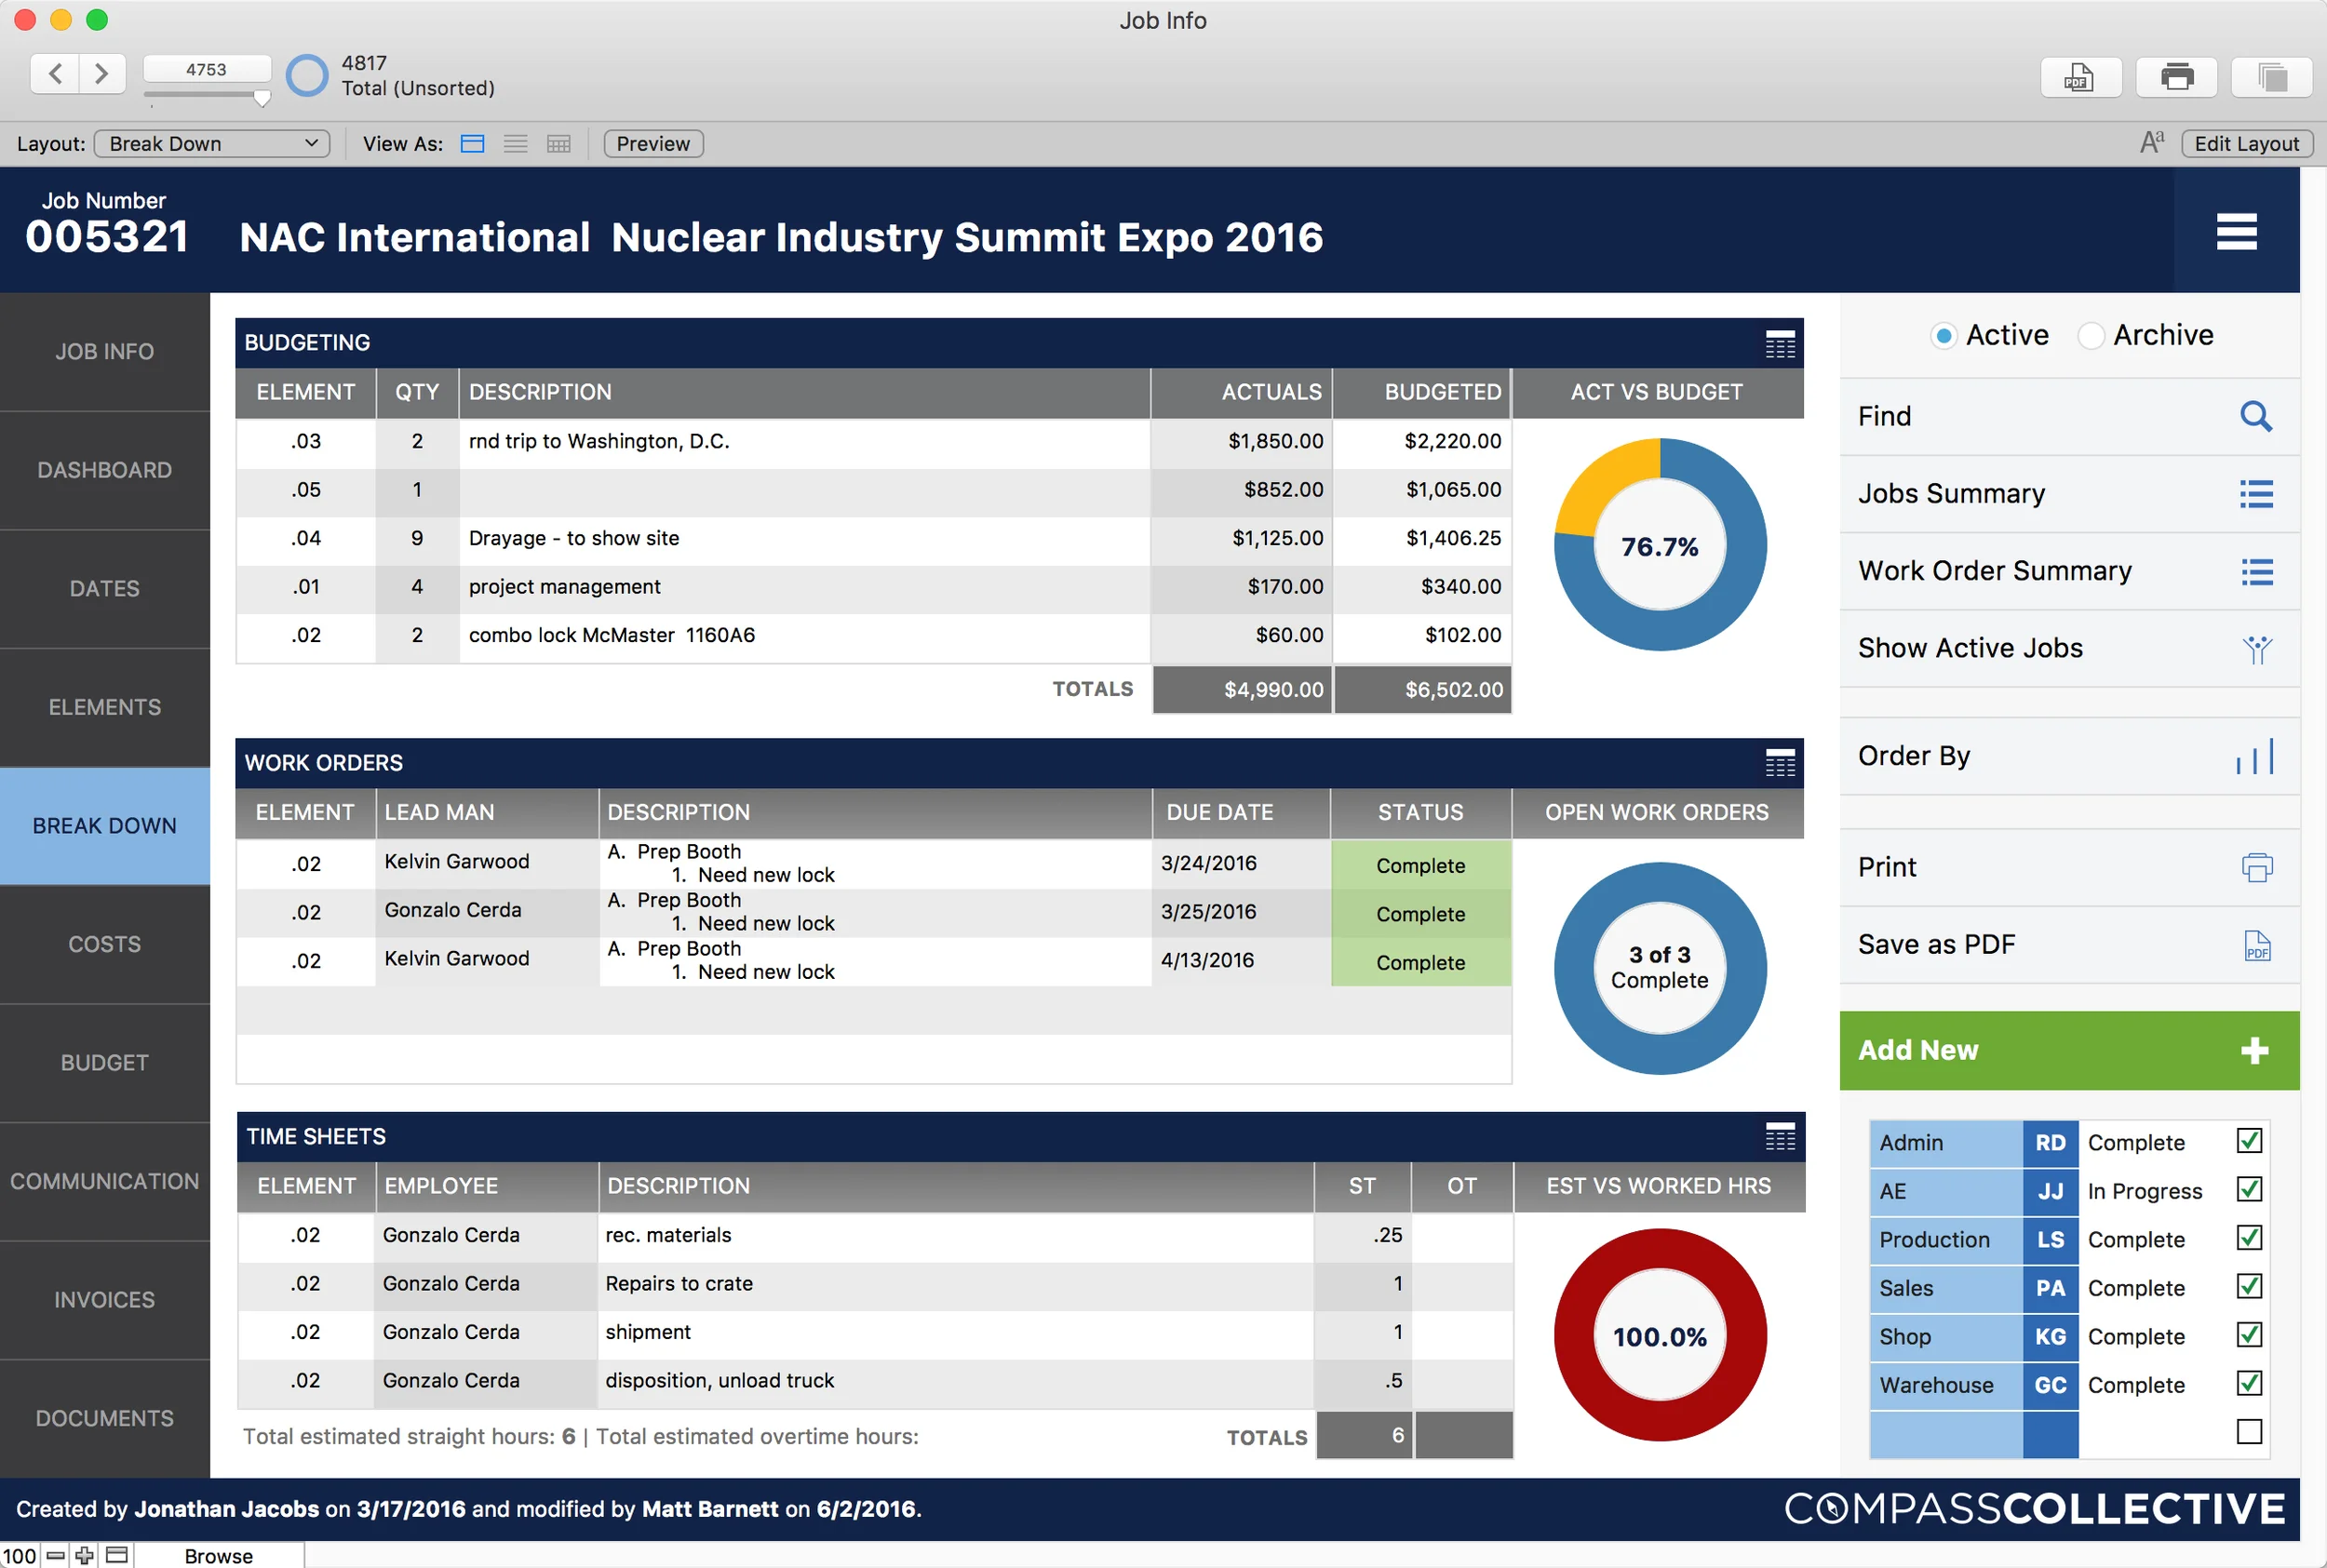The image size is (2327, 1568).
Task: Click the text formatting Aa icon
Action: 2152,143
